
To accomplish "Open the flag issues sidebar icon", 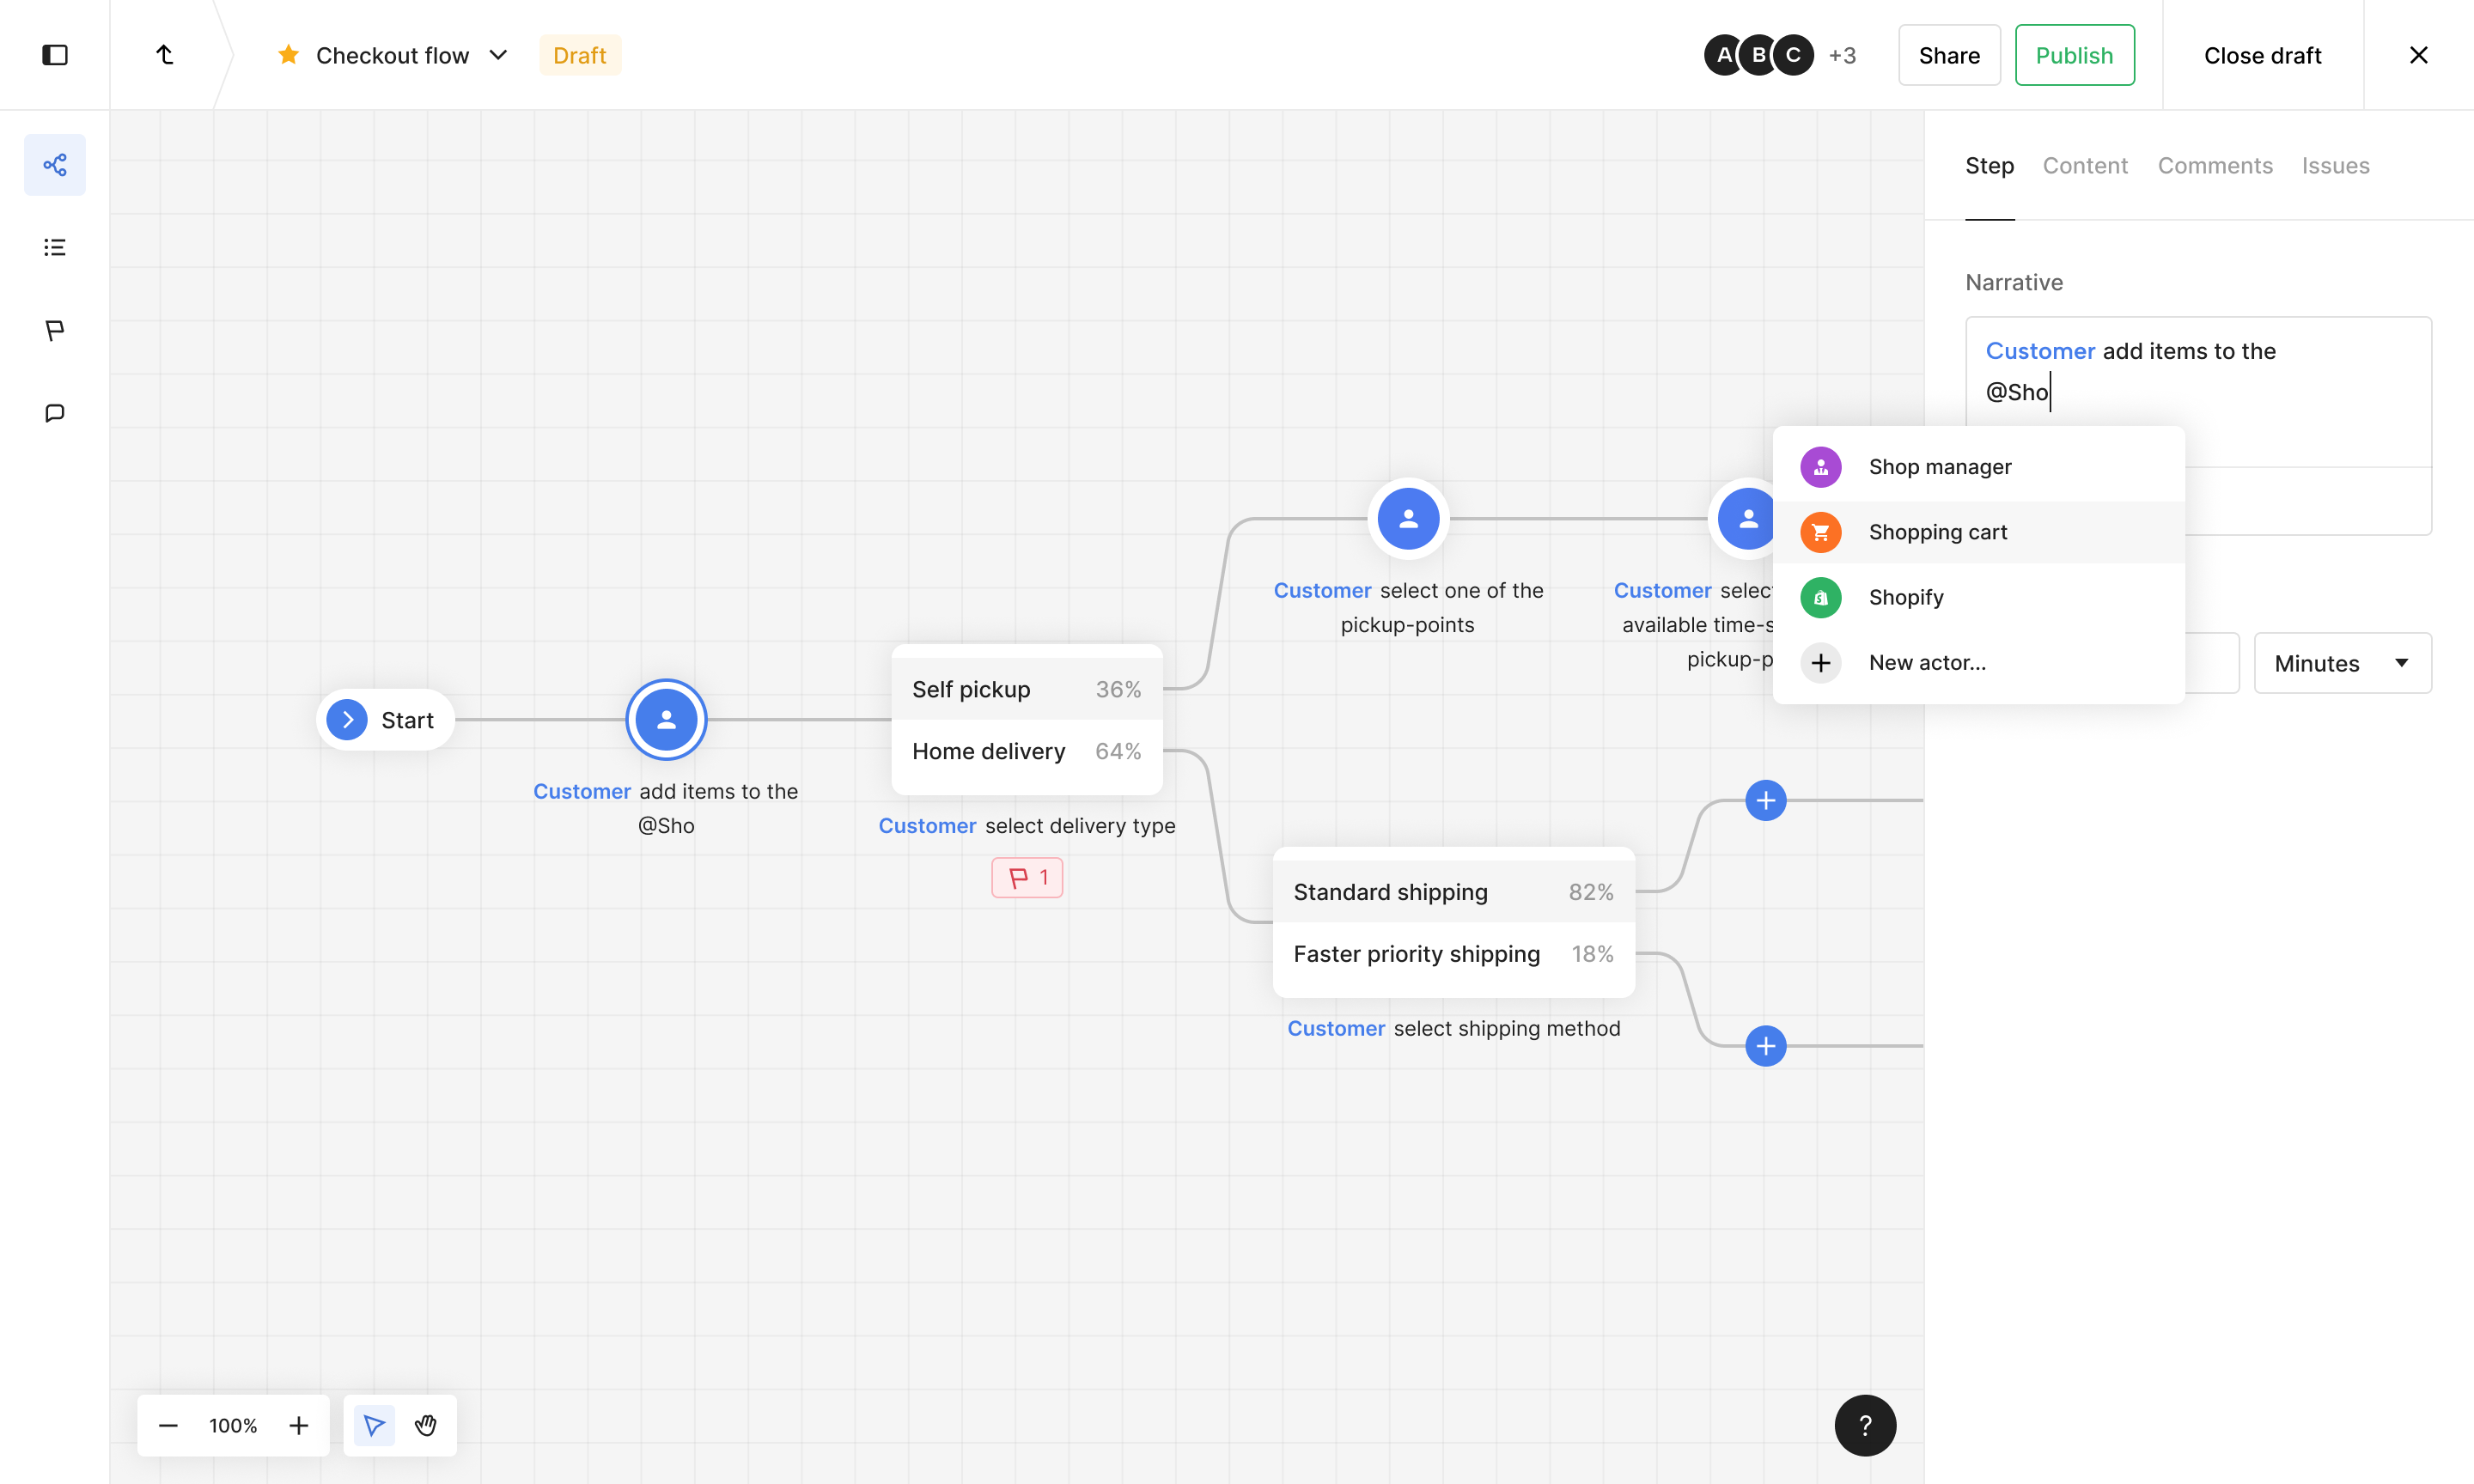I will (x=55, y=330).
